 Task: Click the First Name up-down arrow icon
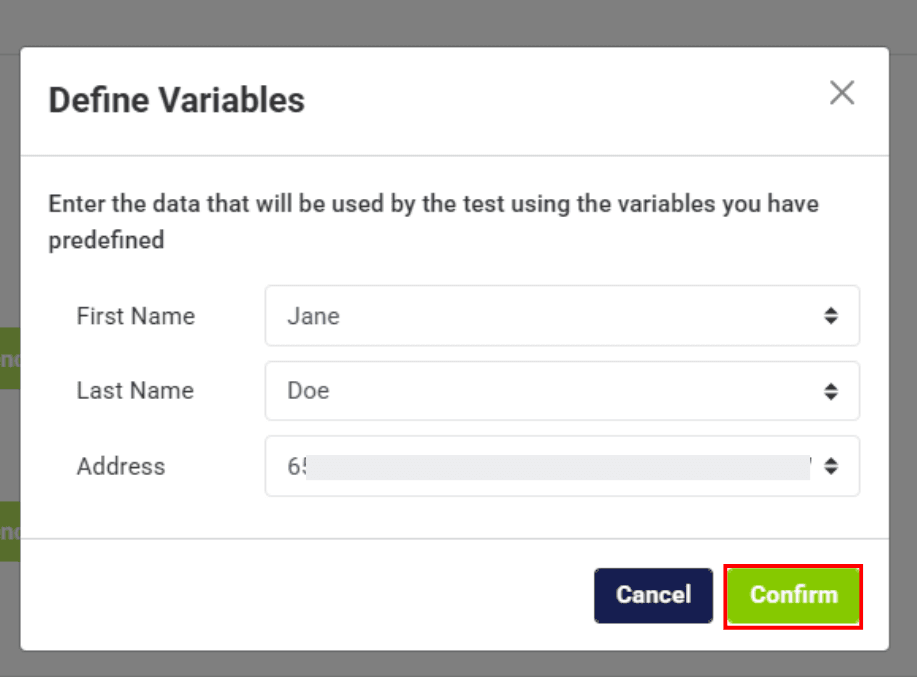point(831,316)
